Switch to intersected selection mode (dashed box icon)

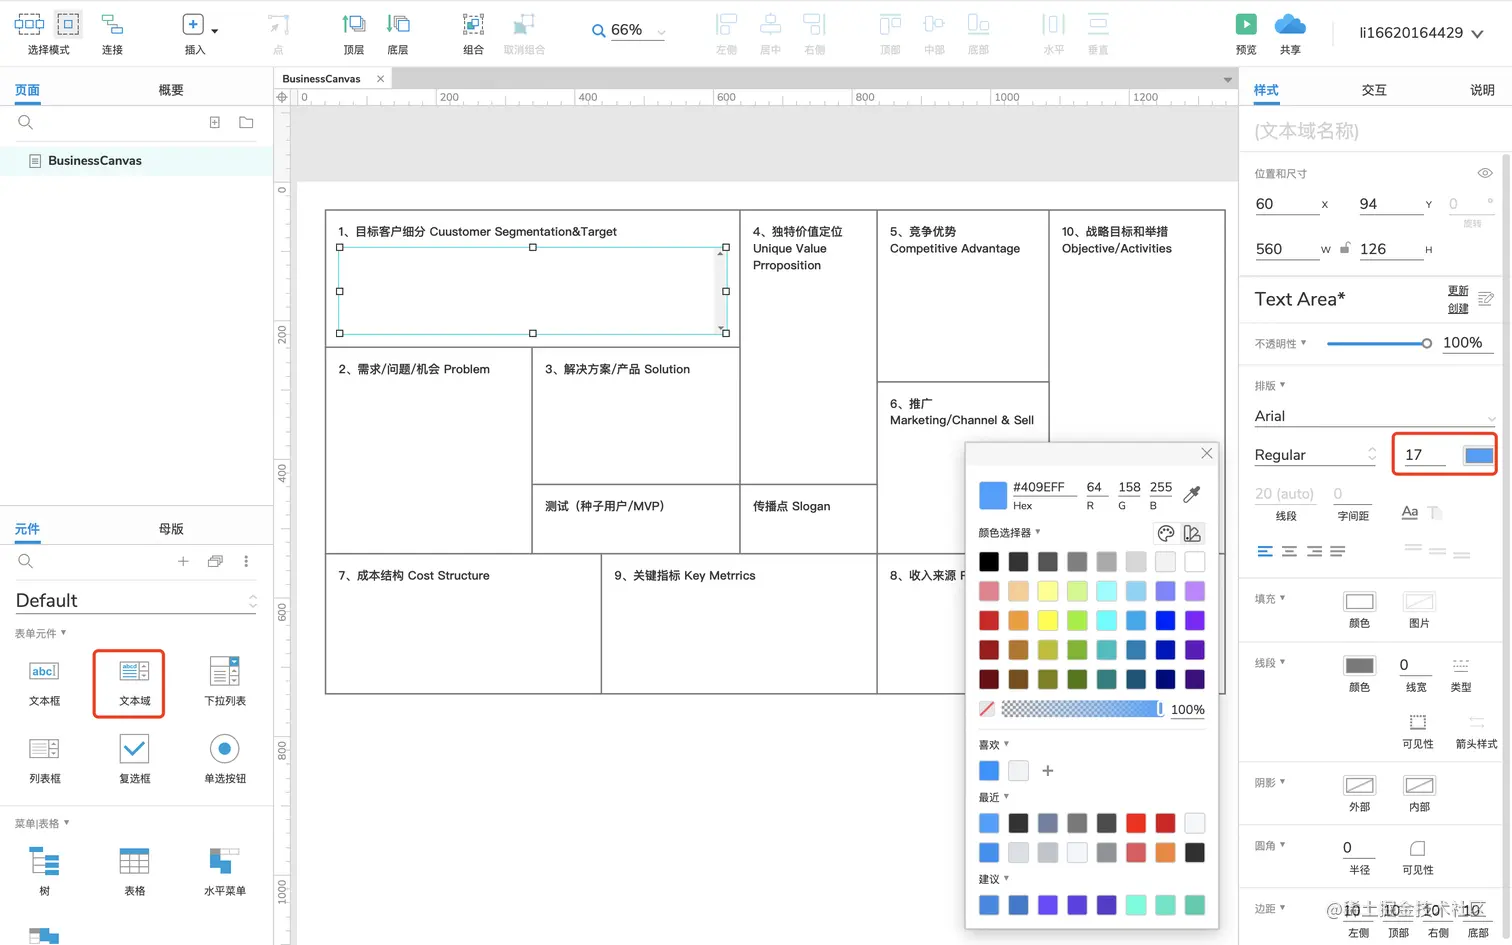click(68, 24)
